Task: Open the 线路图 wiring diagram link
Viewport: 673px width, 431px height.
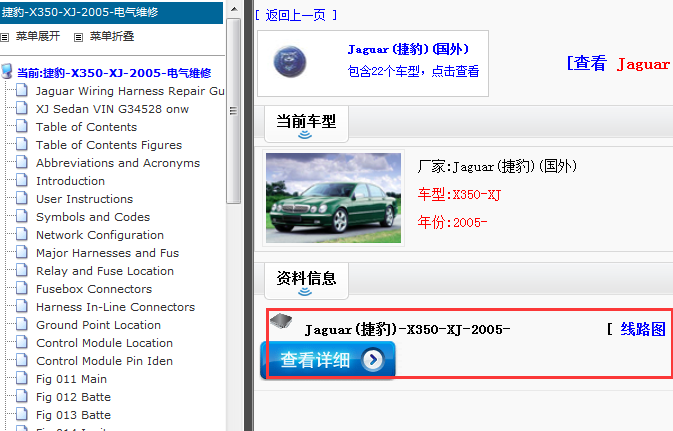Action: [643, 329]
